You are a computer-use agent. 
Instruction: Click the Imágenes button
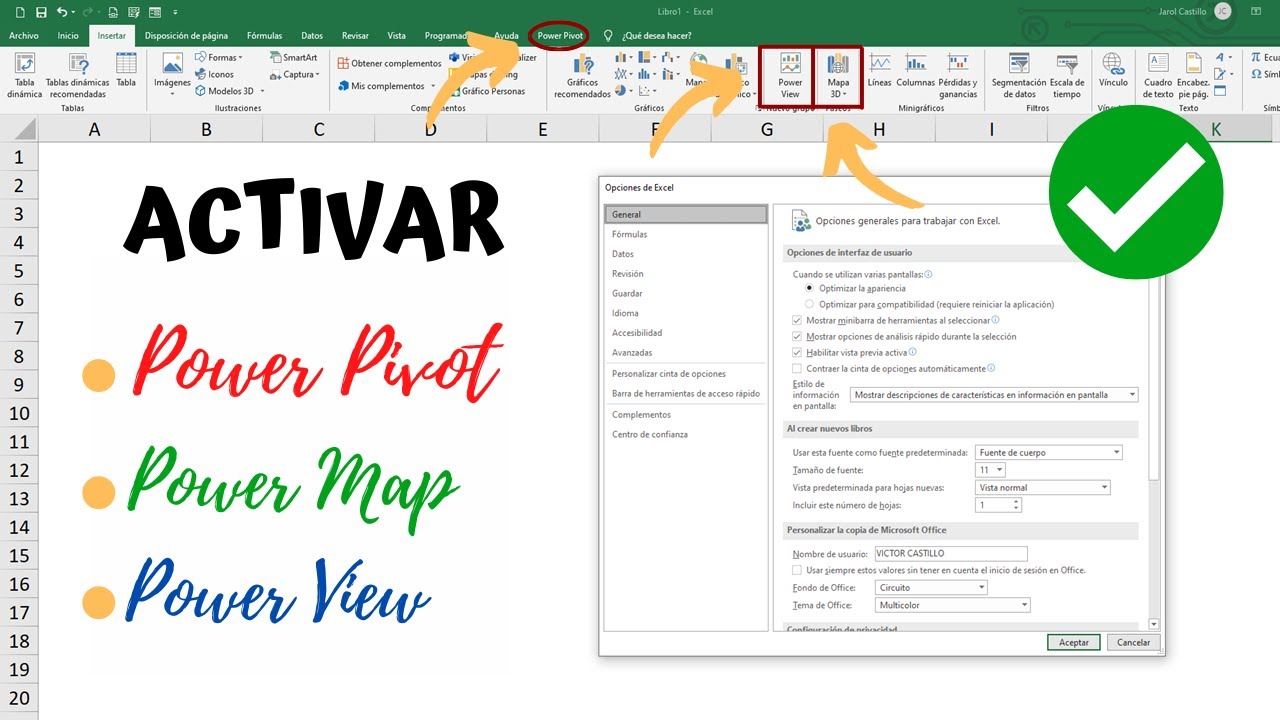pos(172,73)
